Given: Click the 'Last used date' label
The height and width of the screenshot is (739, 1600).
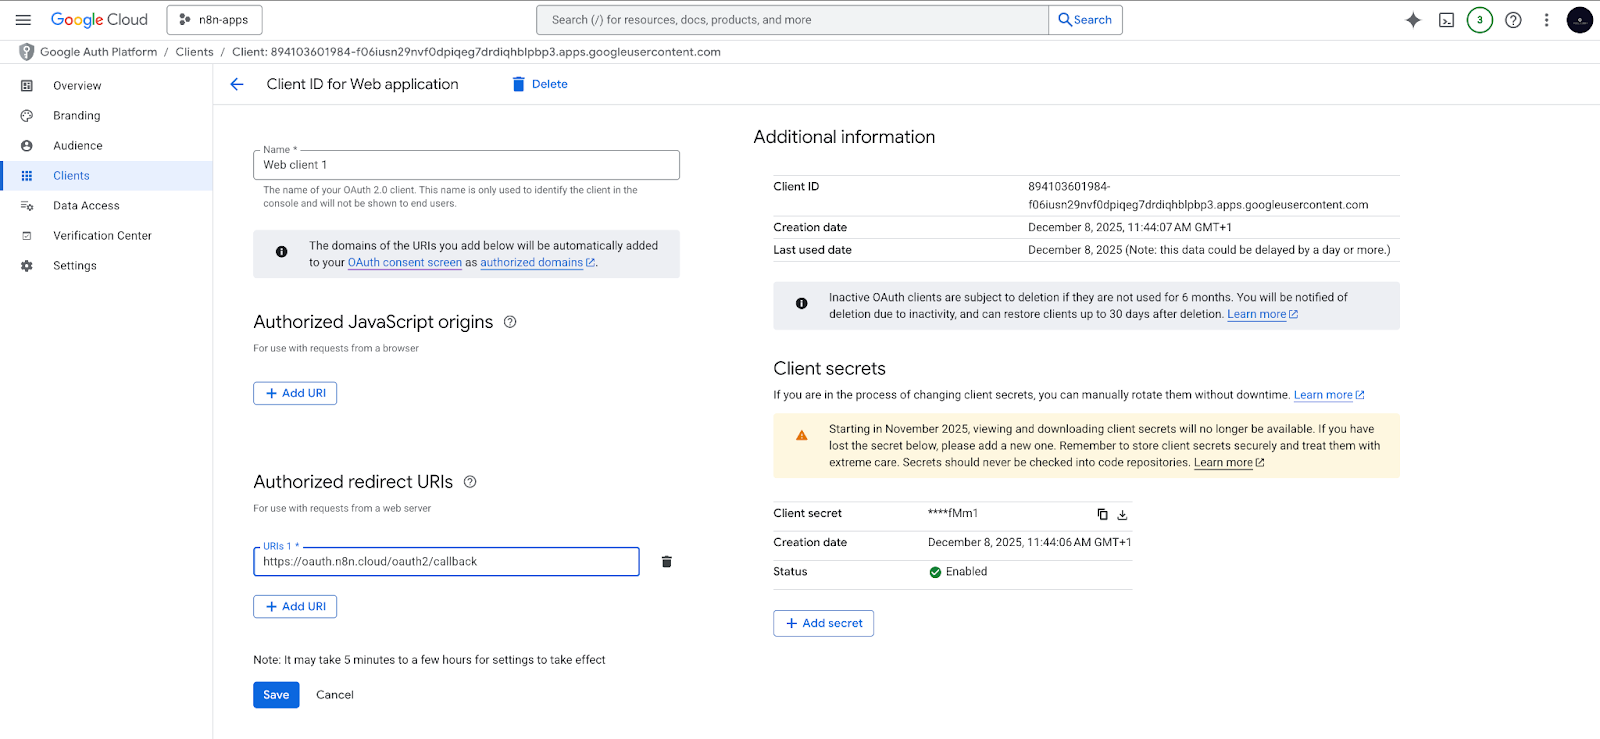Looking at the screenshot, I should tap(812, 250).
